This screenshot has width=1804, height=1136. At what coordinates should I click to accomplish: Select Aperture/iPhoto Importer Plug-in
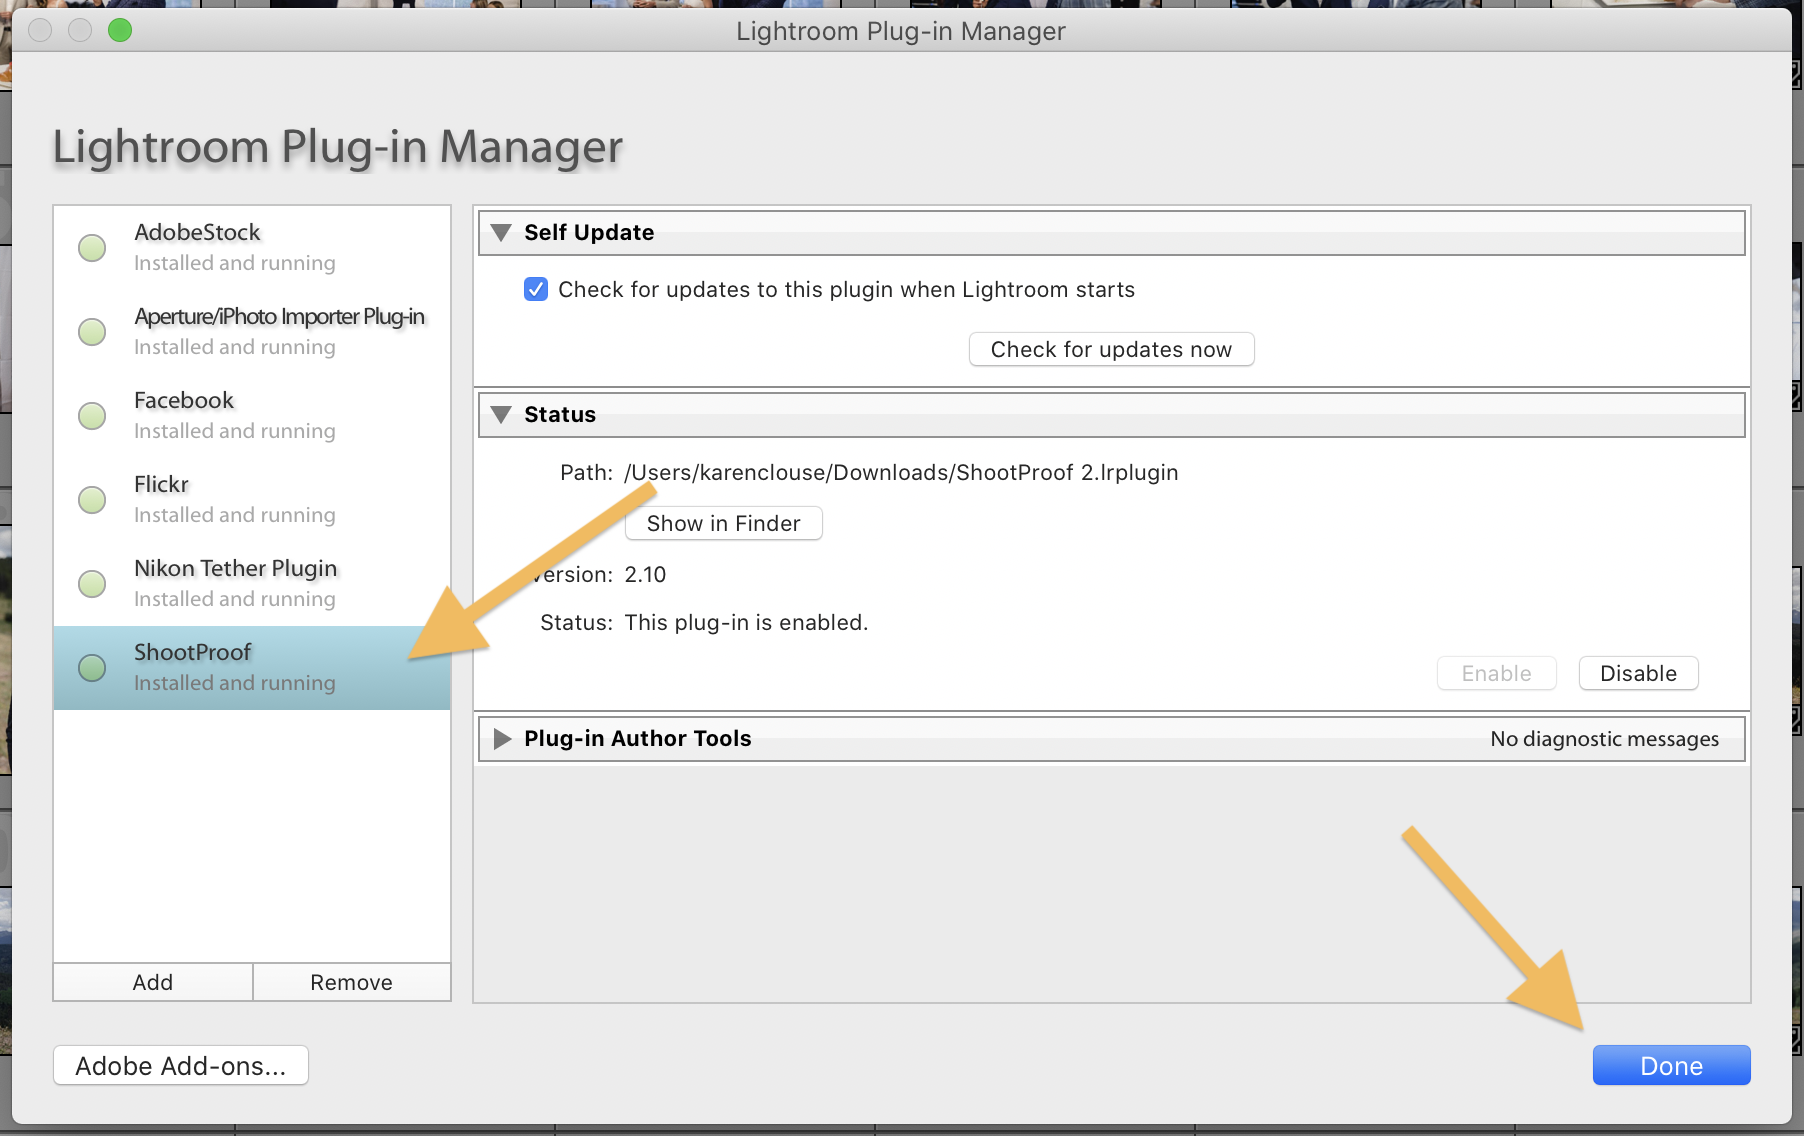252,332
